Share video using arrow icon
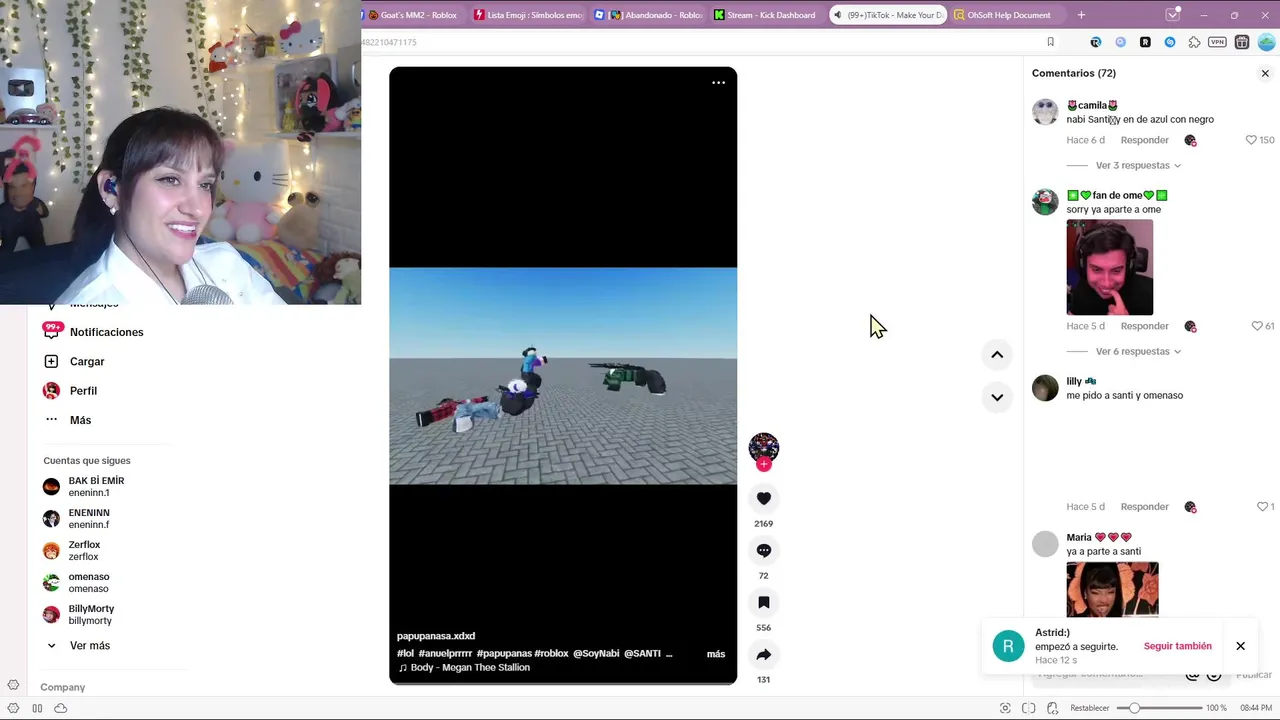The width and height of the screenshot is (1280, 720). pyautogui.click(x=764, y=654)
